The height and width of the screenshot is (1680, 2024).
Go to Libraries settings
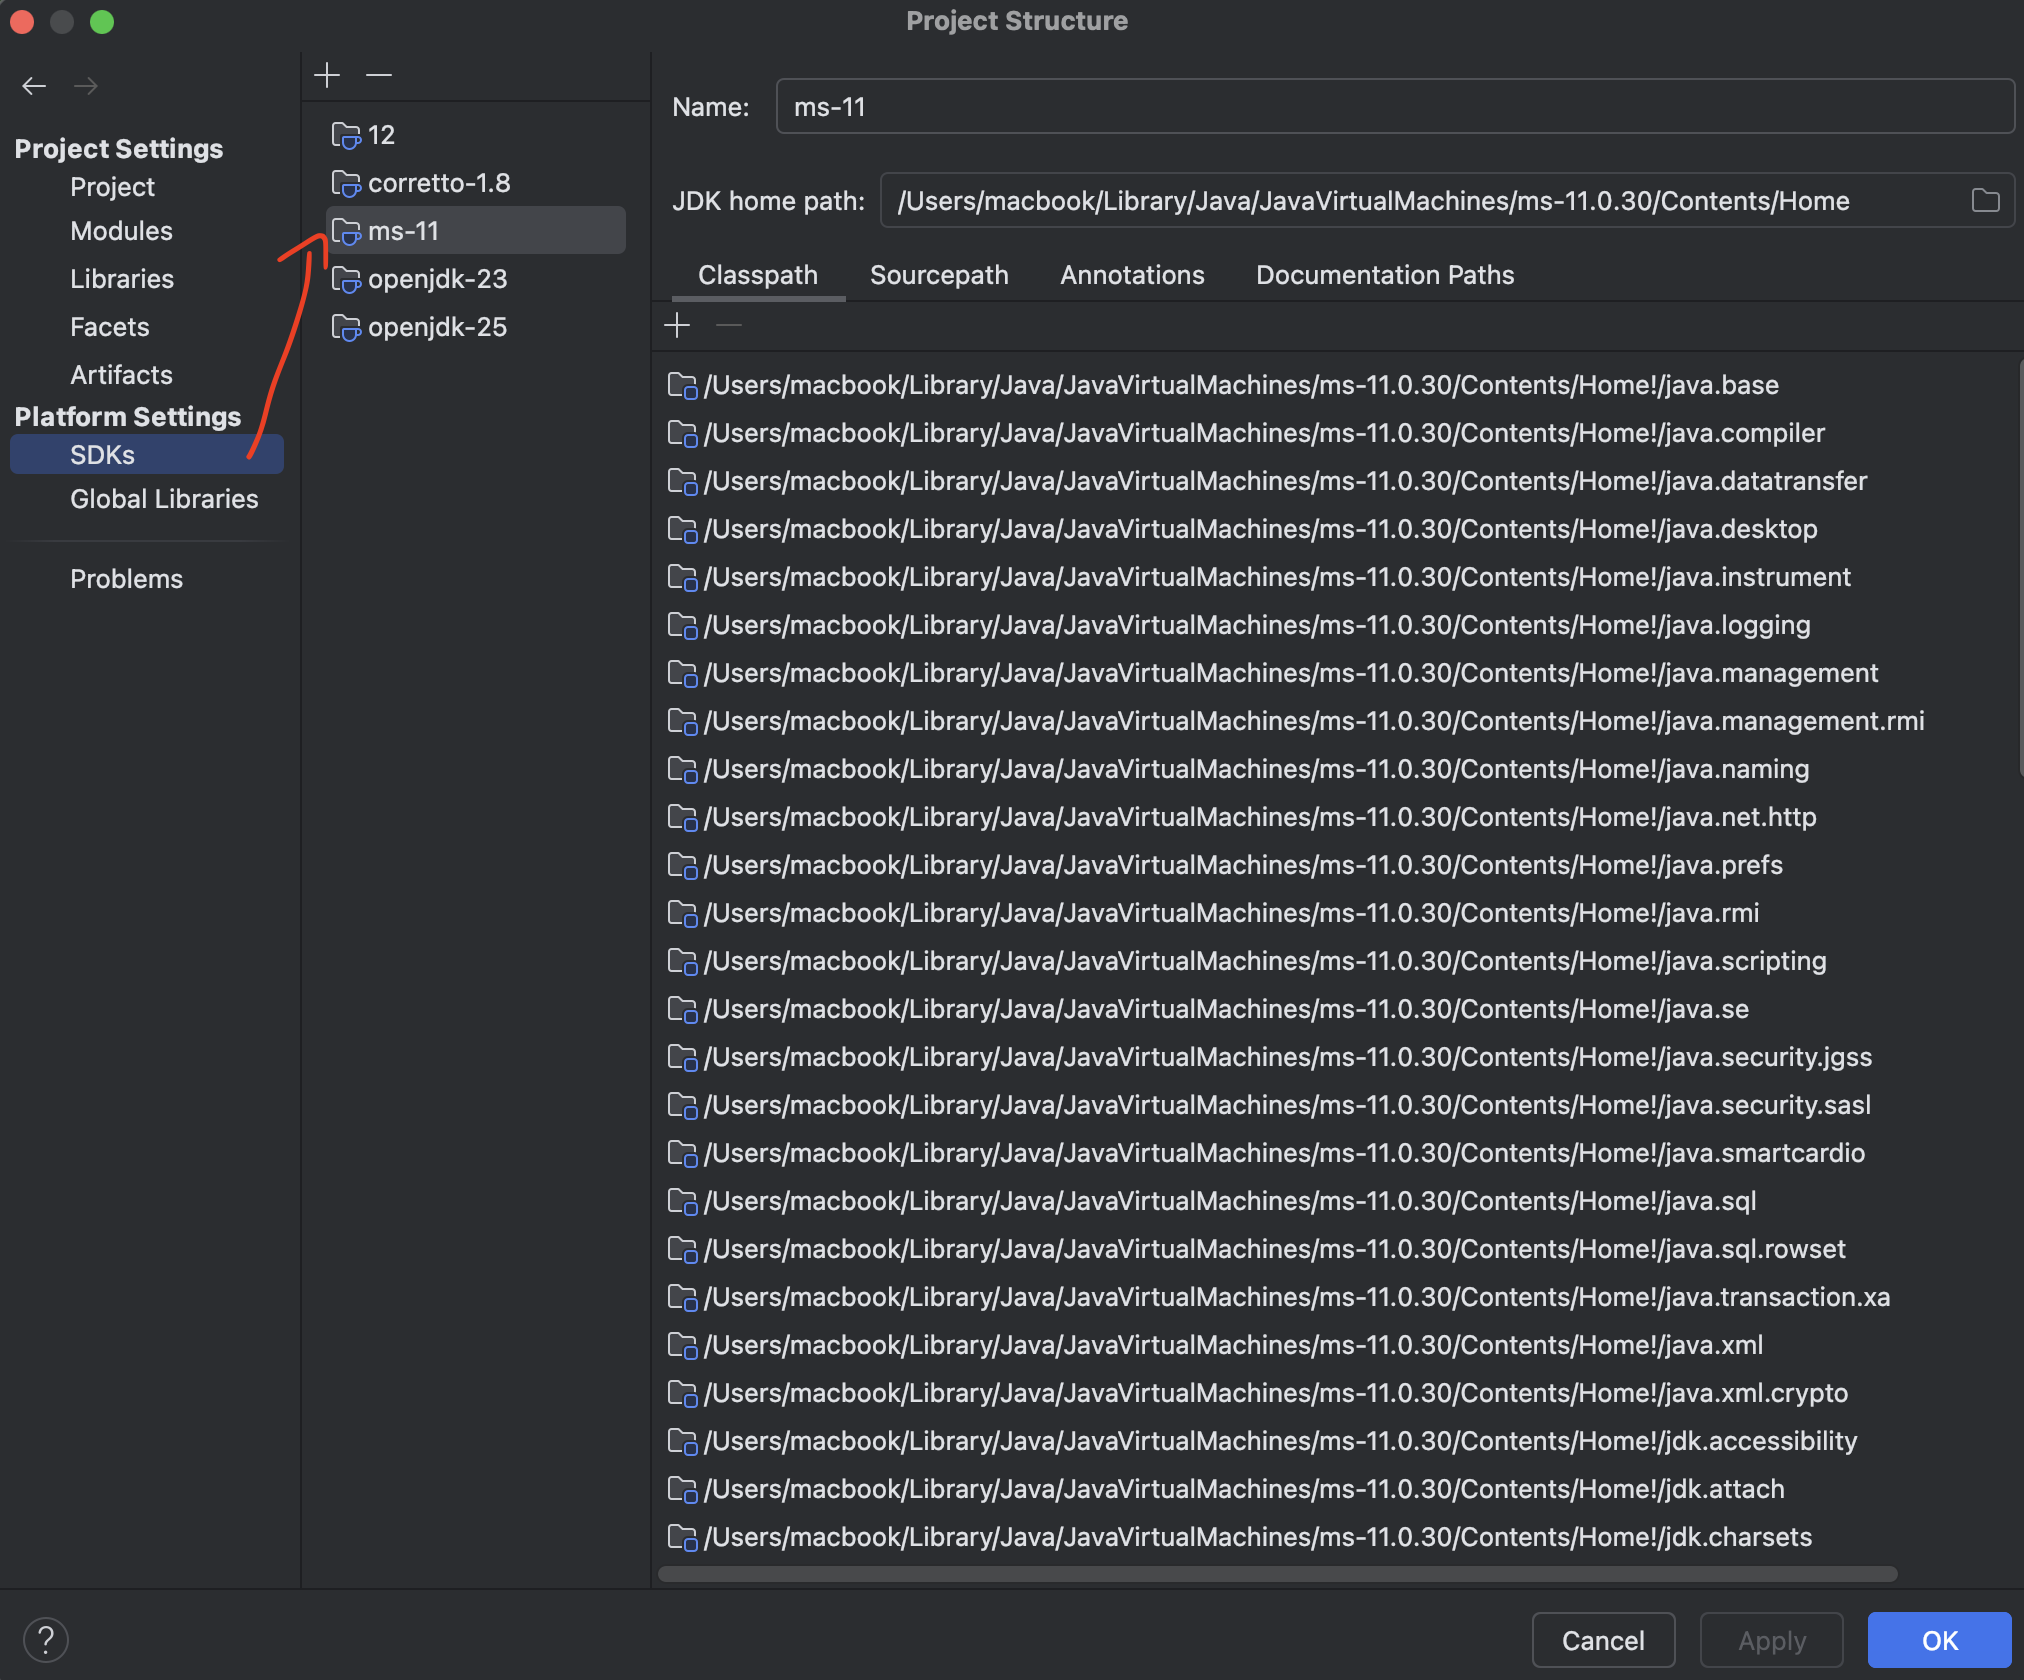122,279
